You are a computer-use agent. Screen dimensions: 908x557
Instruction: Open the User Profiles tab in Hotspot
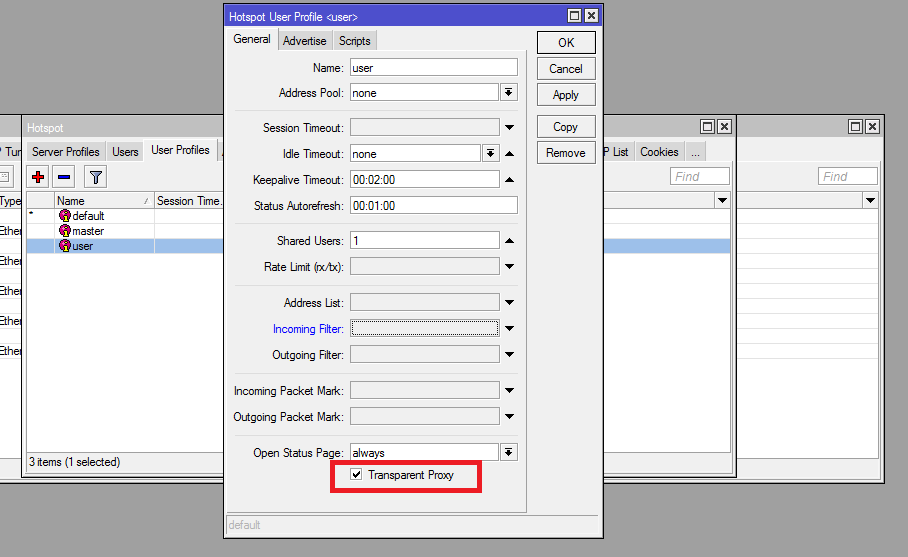click(180, 150)
